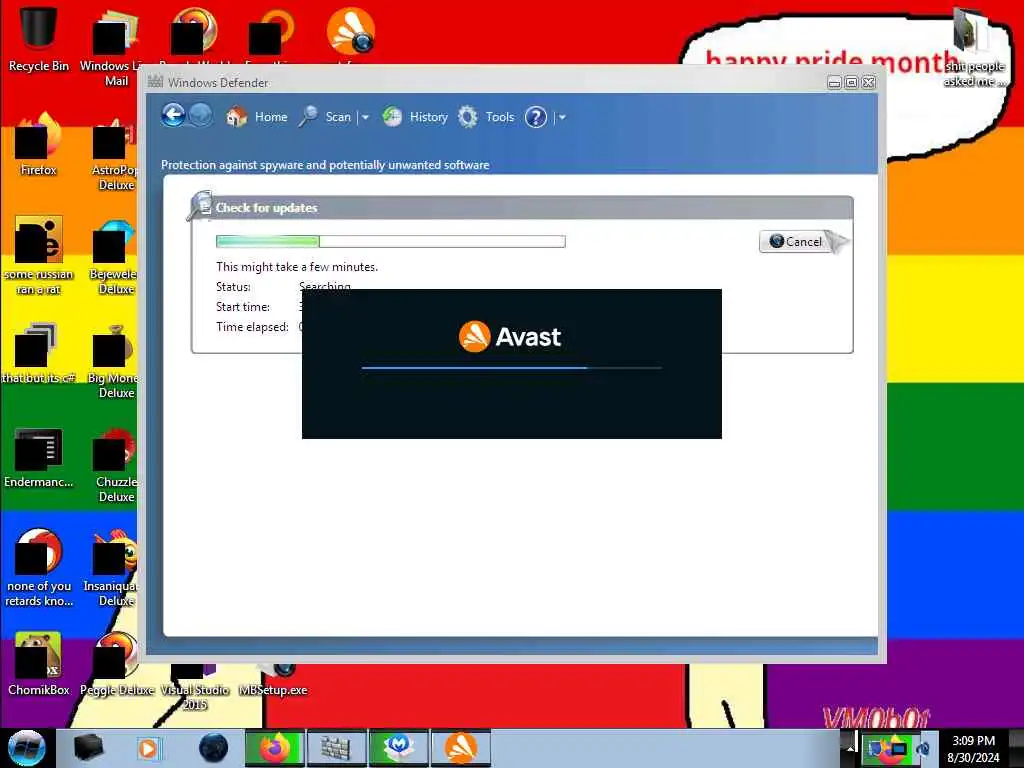Select the Endermanc... desktop icon
1024x768 pixels.
point(39,458)
